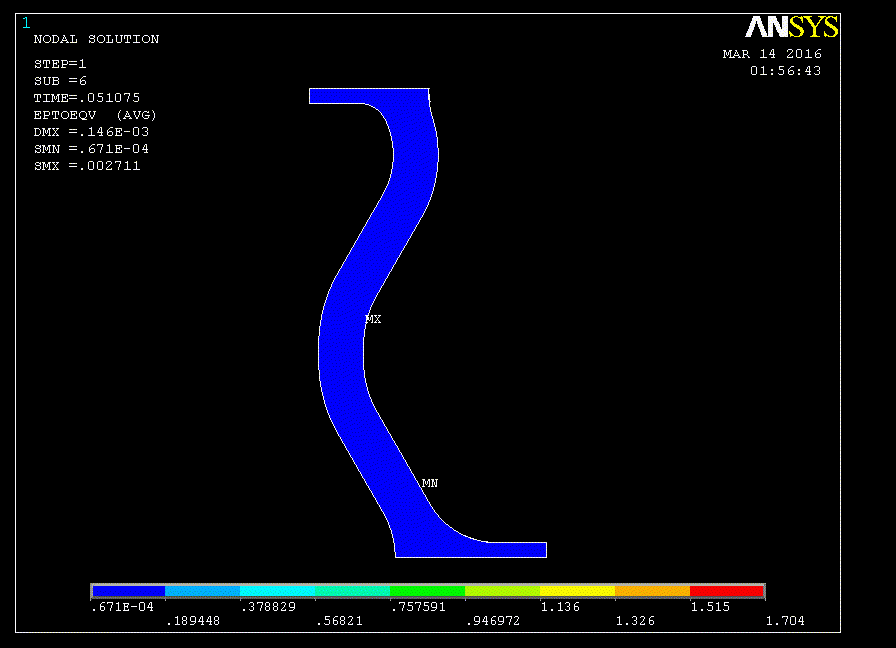Image resolution: width=896 pixels, height=648 pixels.
Task: Click the SMX =.002711 value
Action: tap(87, 166)
